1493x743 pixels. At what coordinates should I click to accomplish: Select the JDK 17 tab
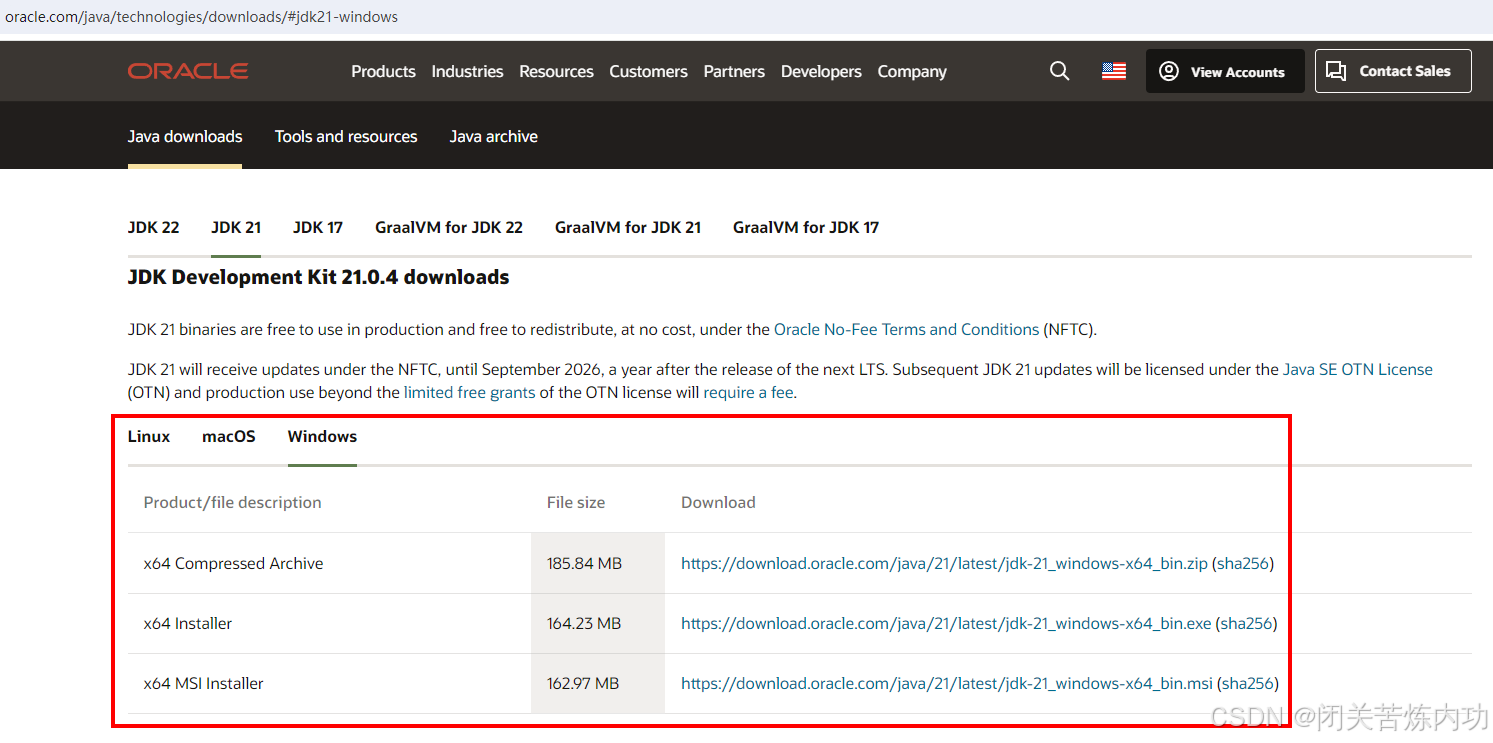pyautogui.click(x=318, y=227)
